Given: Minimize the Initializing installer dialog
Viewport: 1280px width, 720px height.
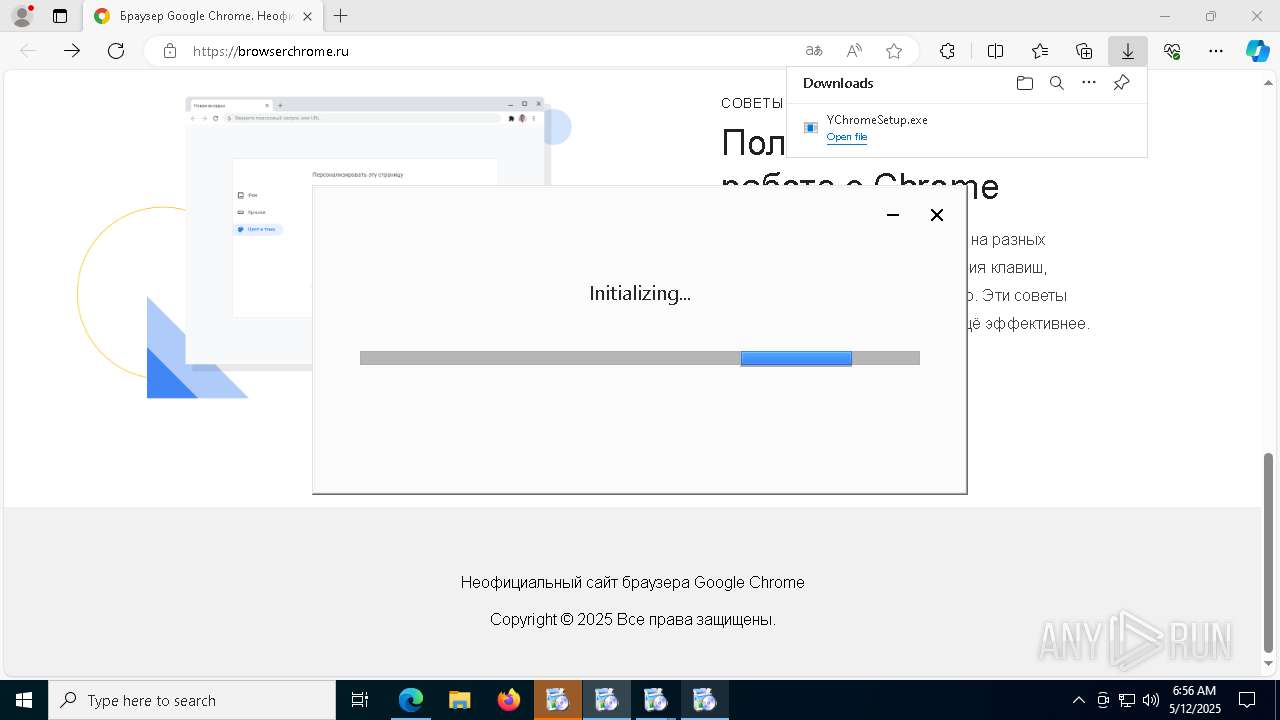Looking at the screenshot, I should (x=893, y=215).
